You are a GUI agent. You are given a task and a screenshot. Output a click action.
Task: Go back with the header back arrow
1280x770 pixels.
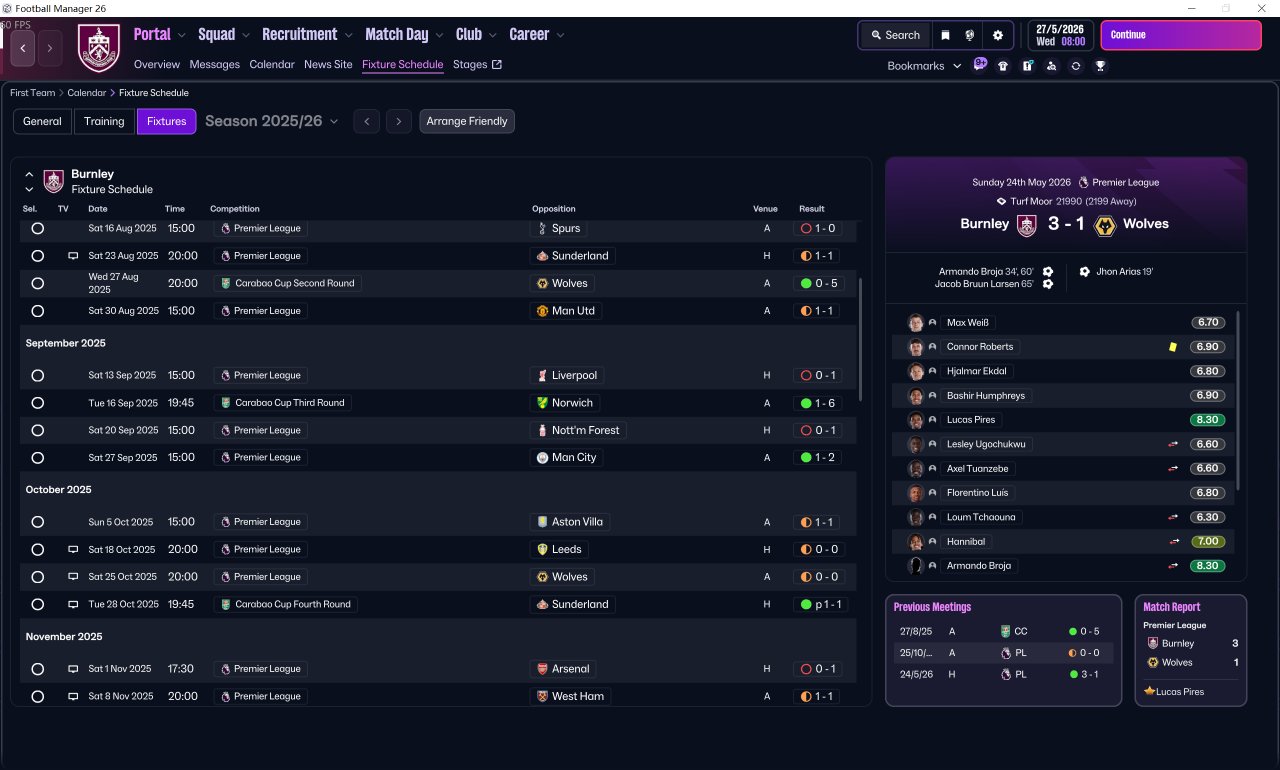(x=23, y=47)
